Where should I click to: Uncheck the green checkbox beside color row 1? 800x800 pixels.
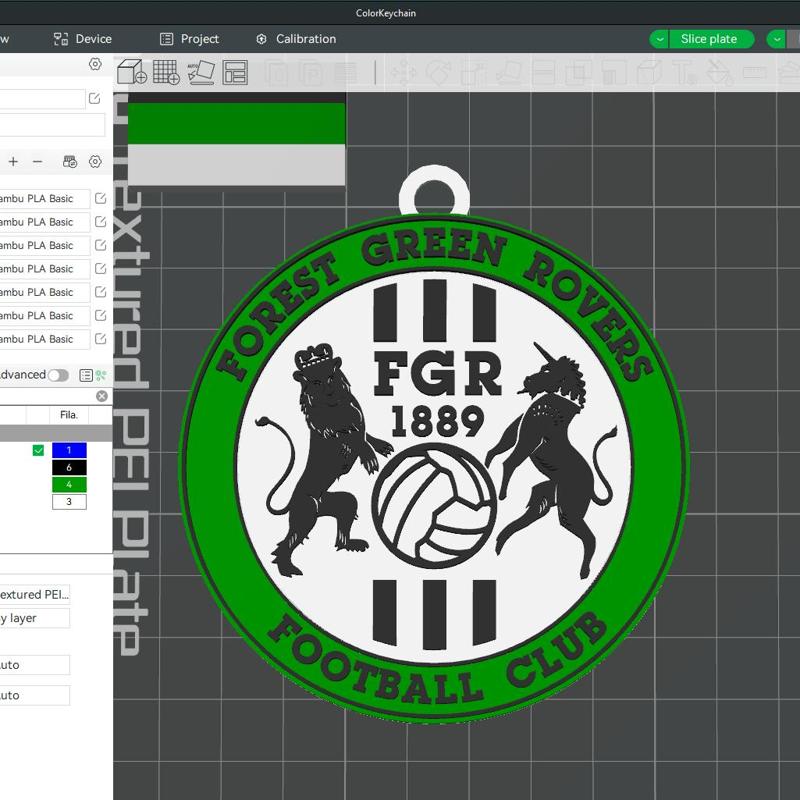coord(37,450)
